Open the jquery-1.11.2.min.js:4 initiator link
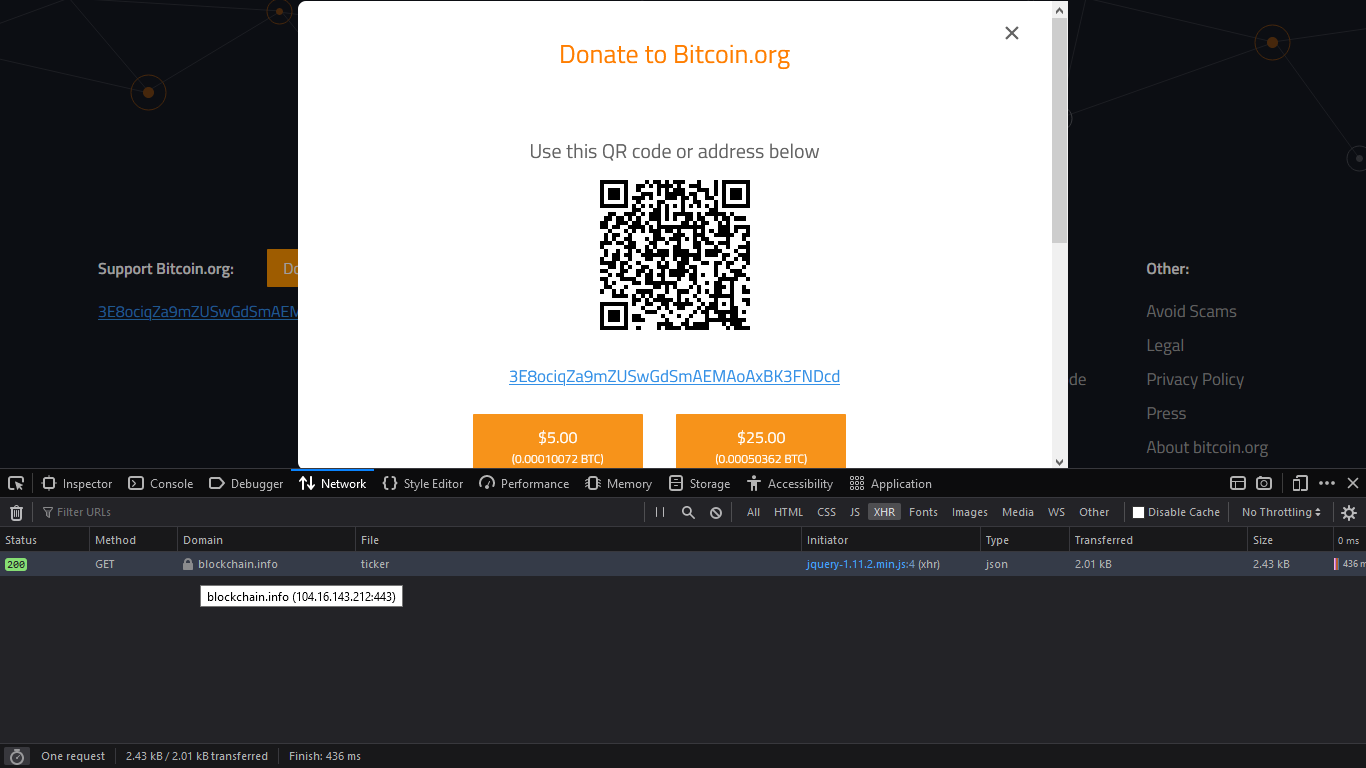The width and height of the screenshot is (1366, 768). tap(861, 564)
